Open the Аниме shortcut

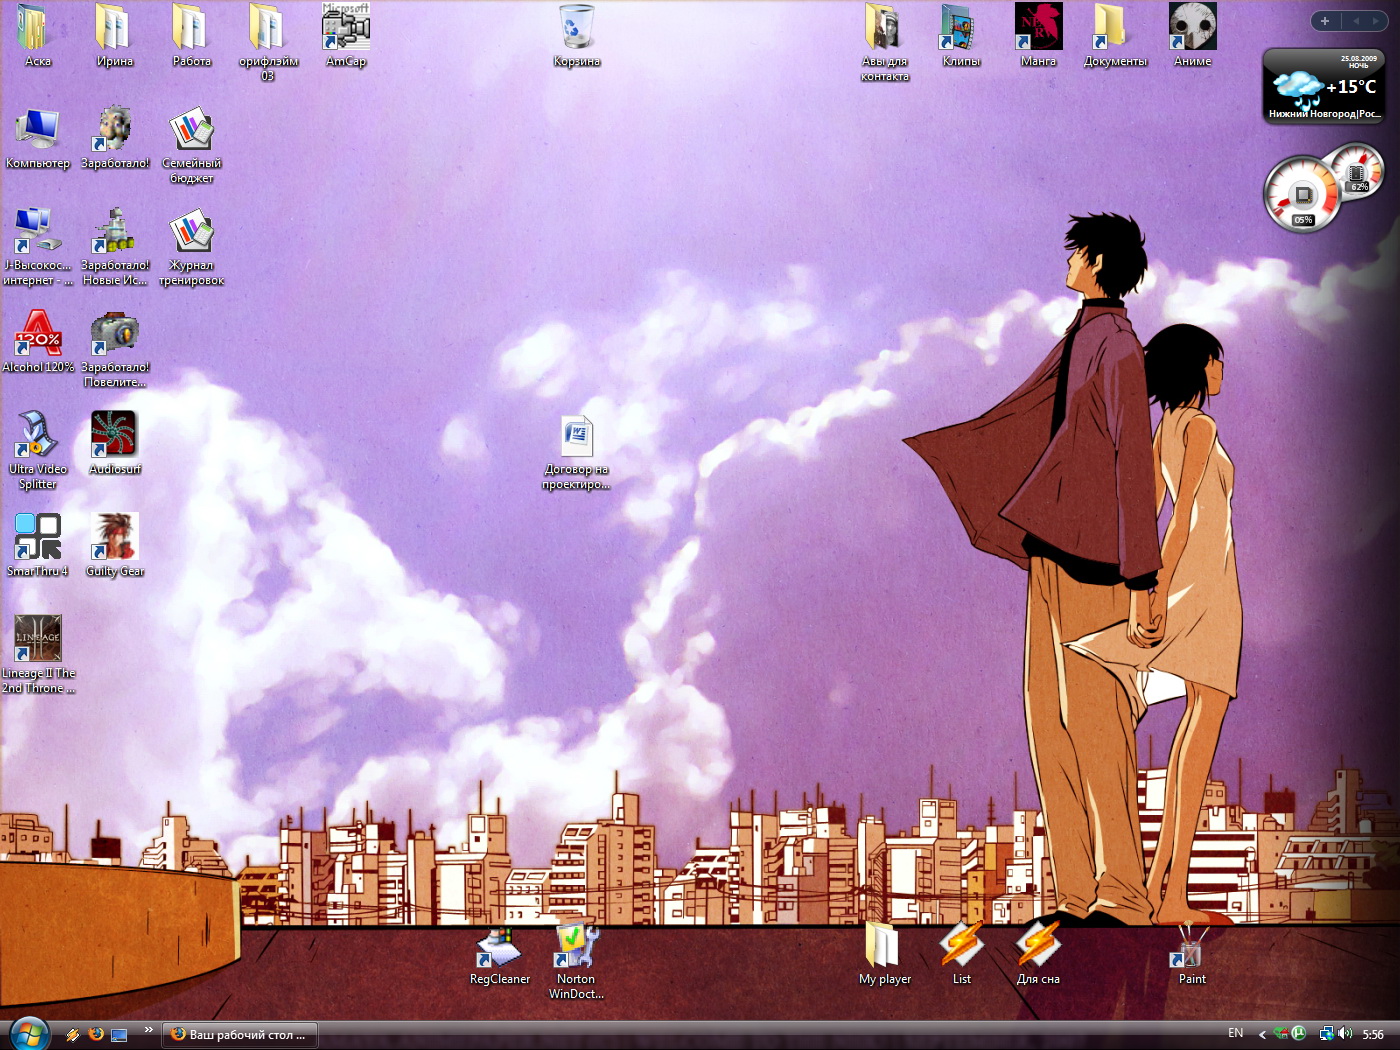1192,35
